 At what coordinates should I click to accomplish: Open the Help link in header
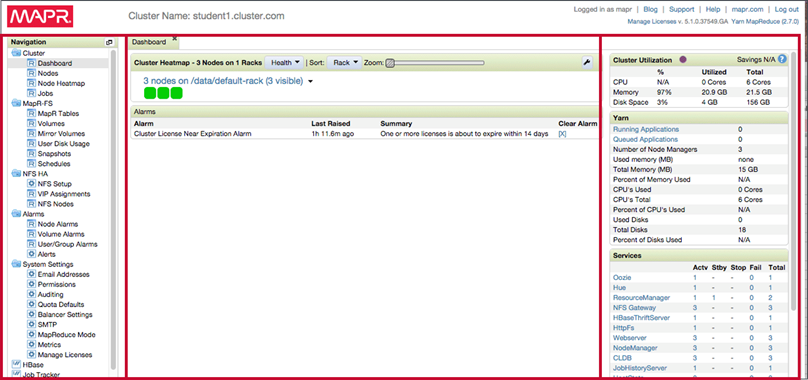pos(713,9)
